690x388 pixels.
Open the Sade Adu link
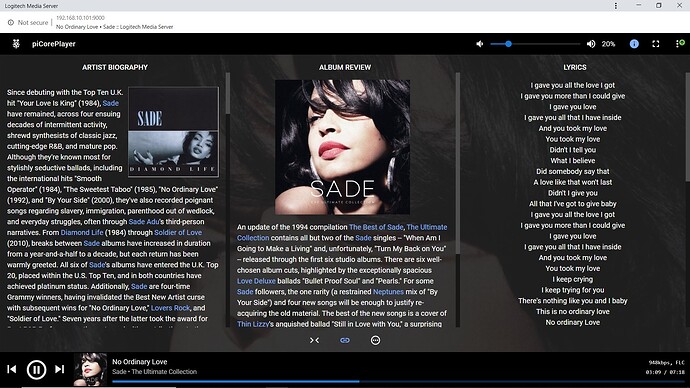(143, 222)
